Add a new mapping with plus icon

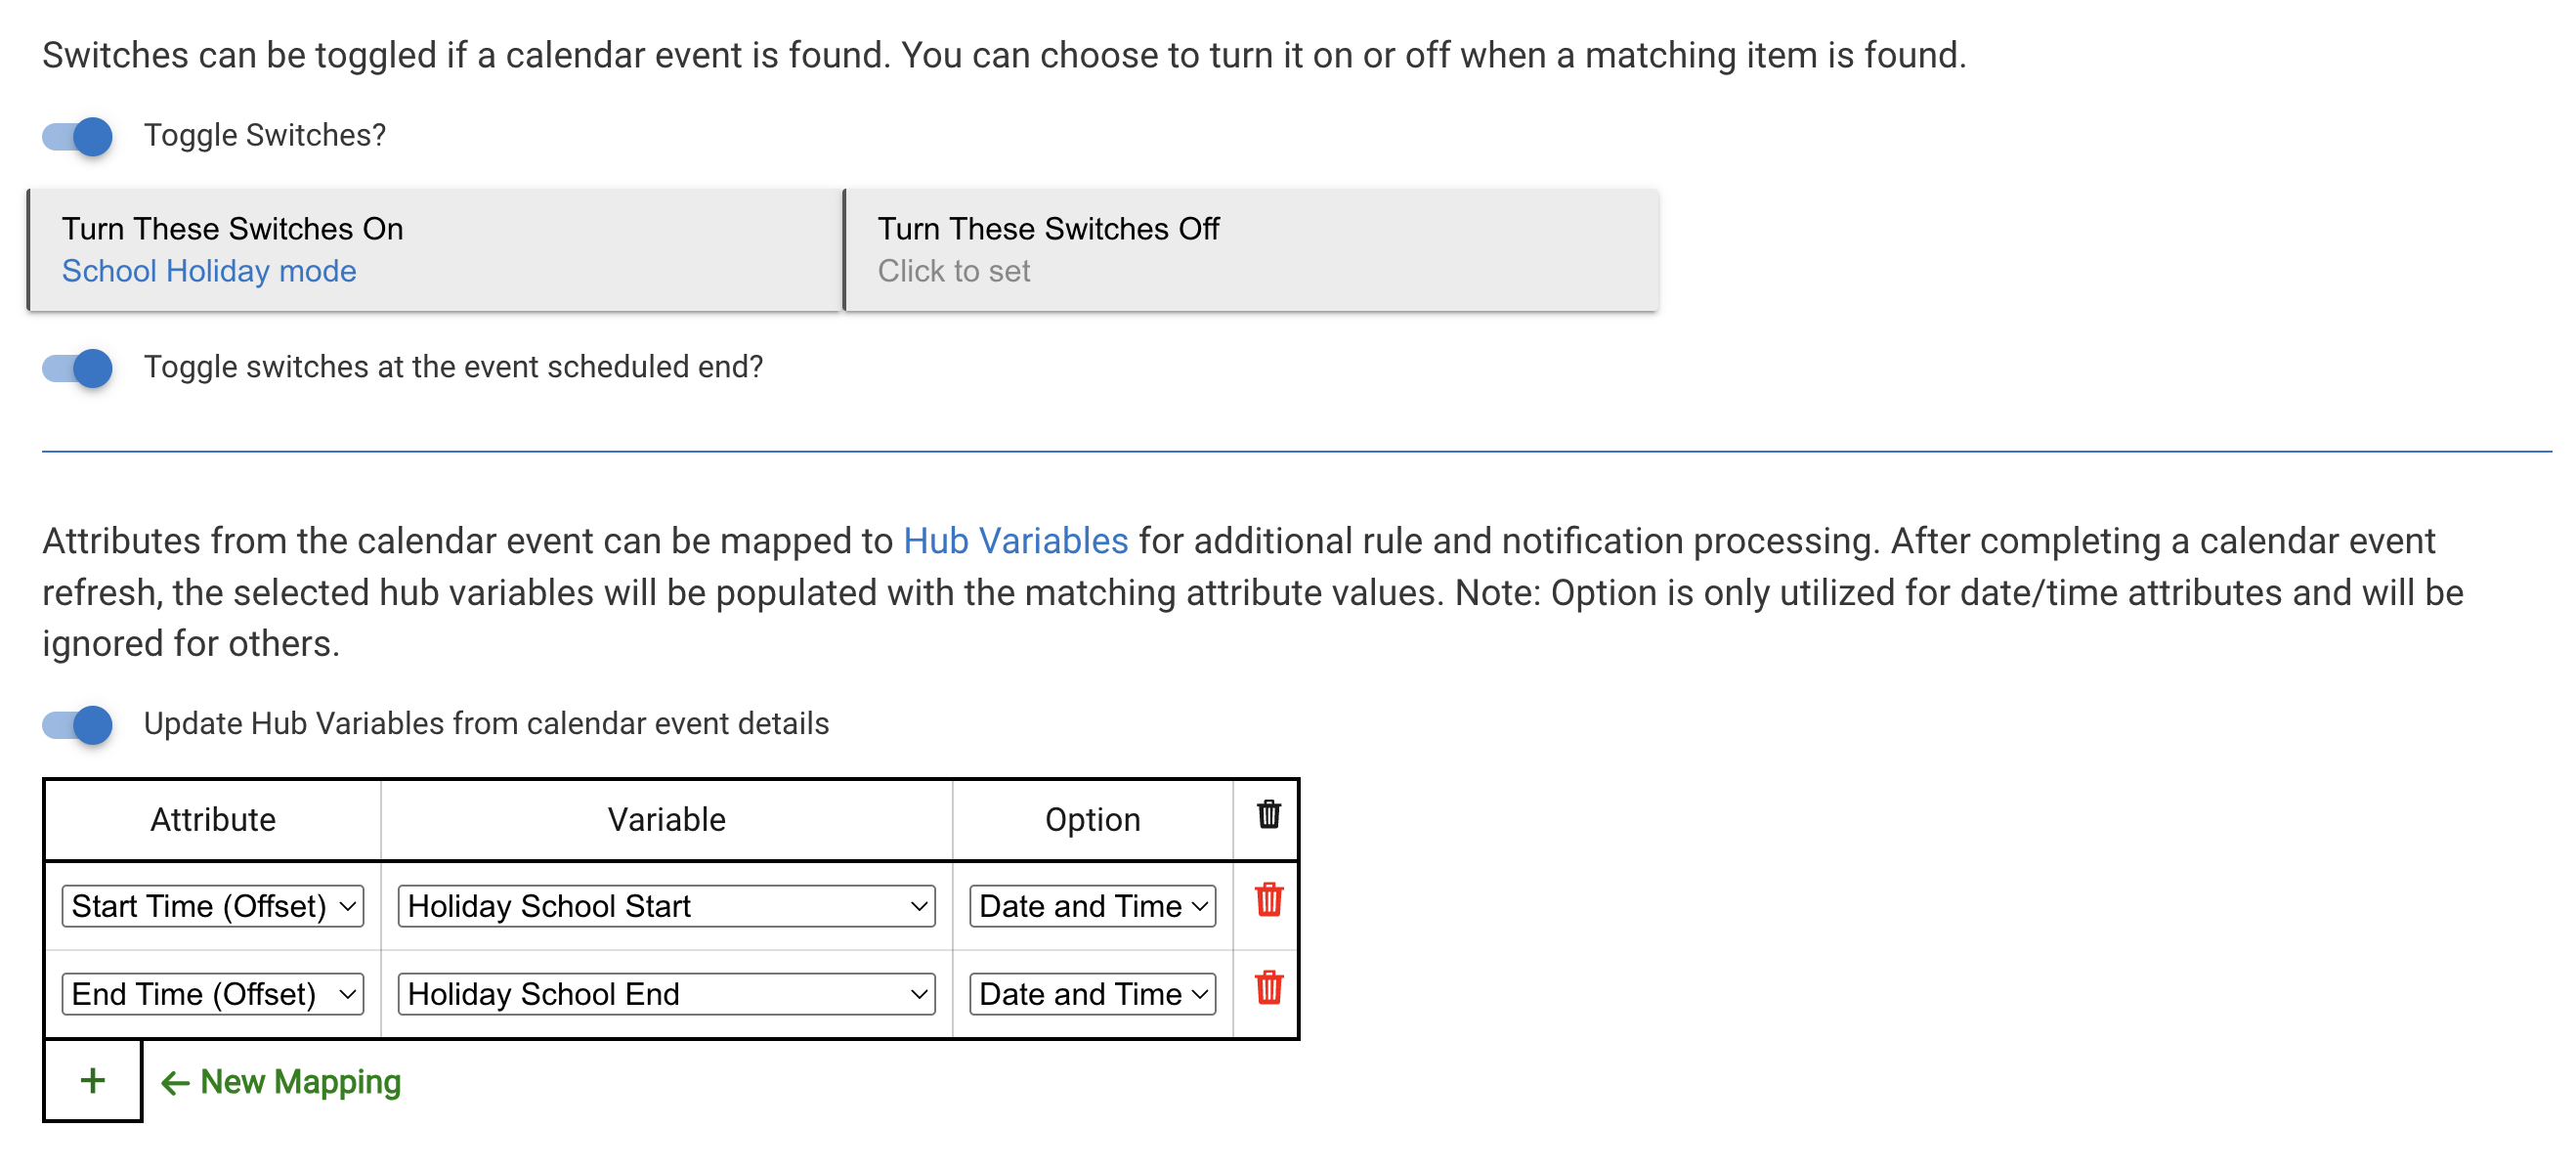point(92,1080)
